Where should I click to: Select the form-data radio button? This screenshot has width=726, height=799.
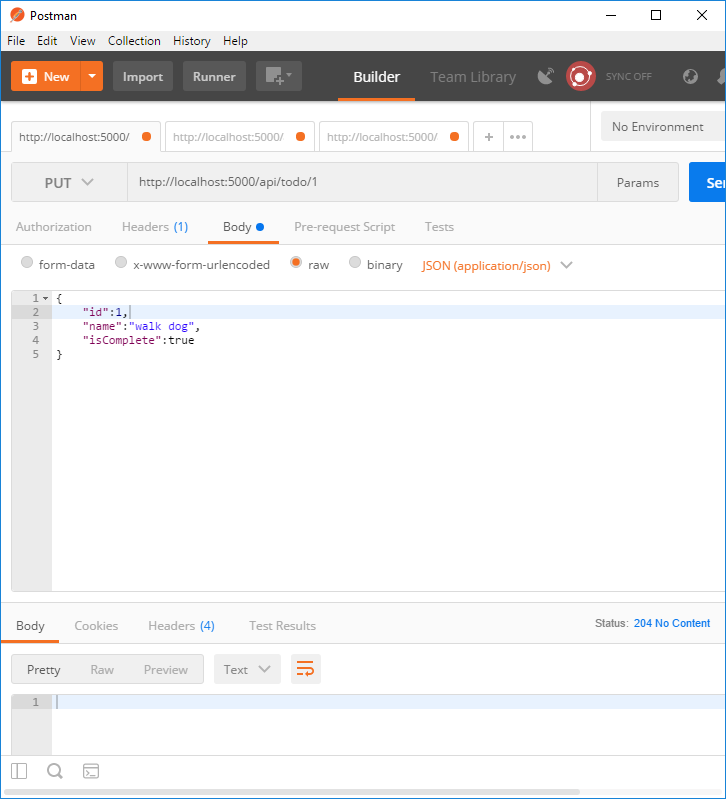click(27, 262)
